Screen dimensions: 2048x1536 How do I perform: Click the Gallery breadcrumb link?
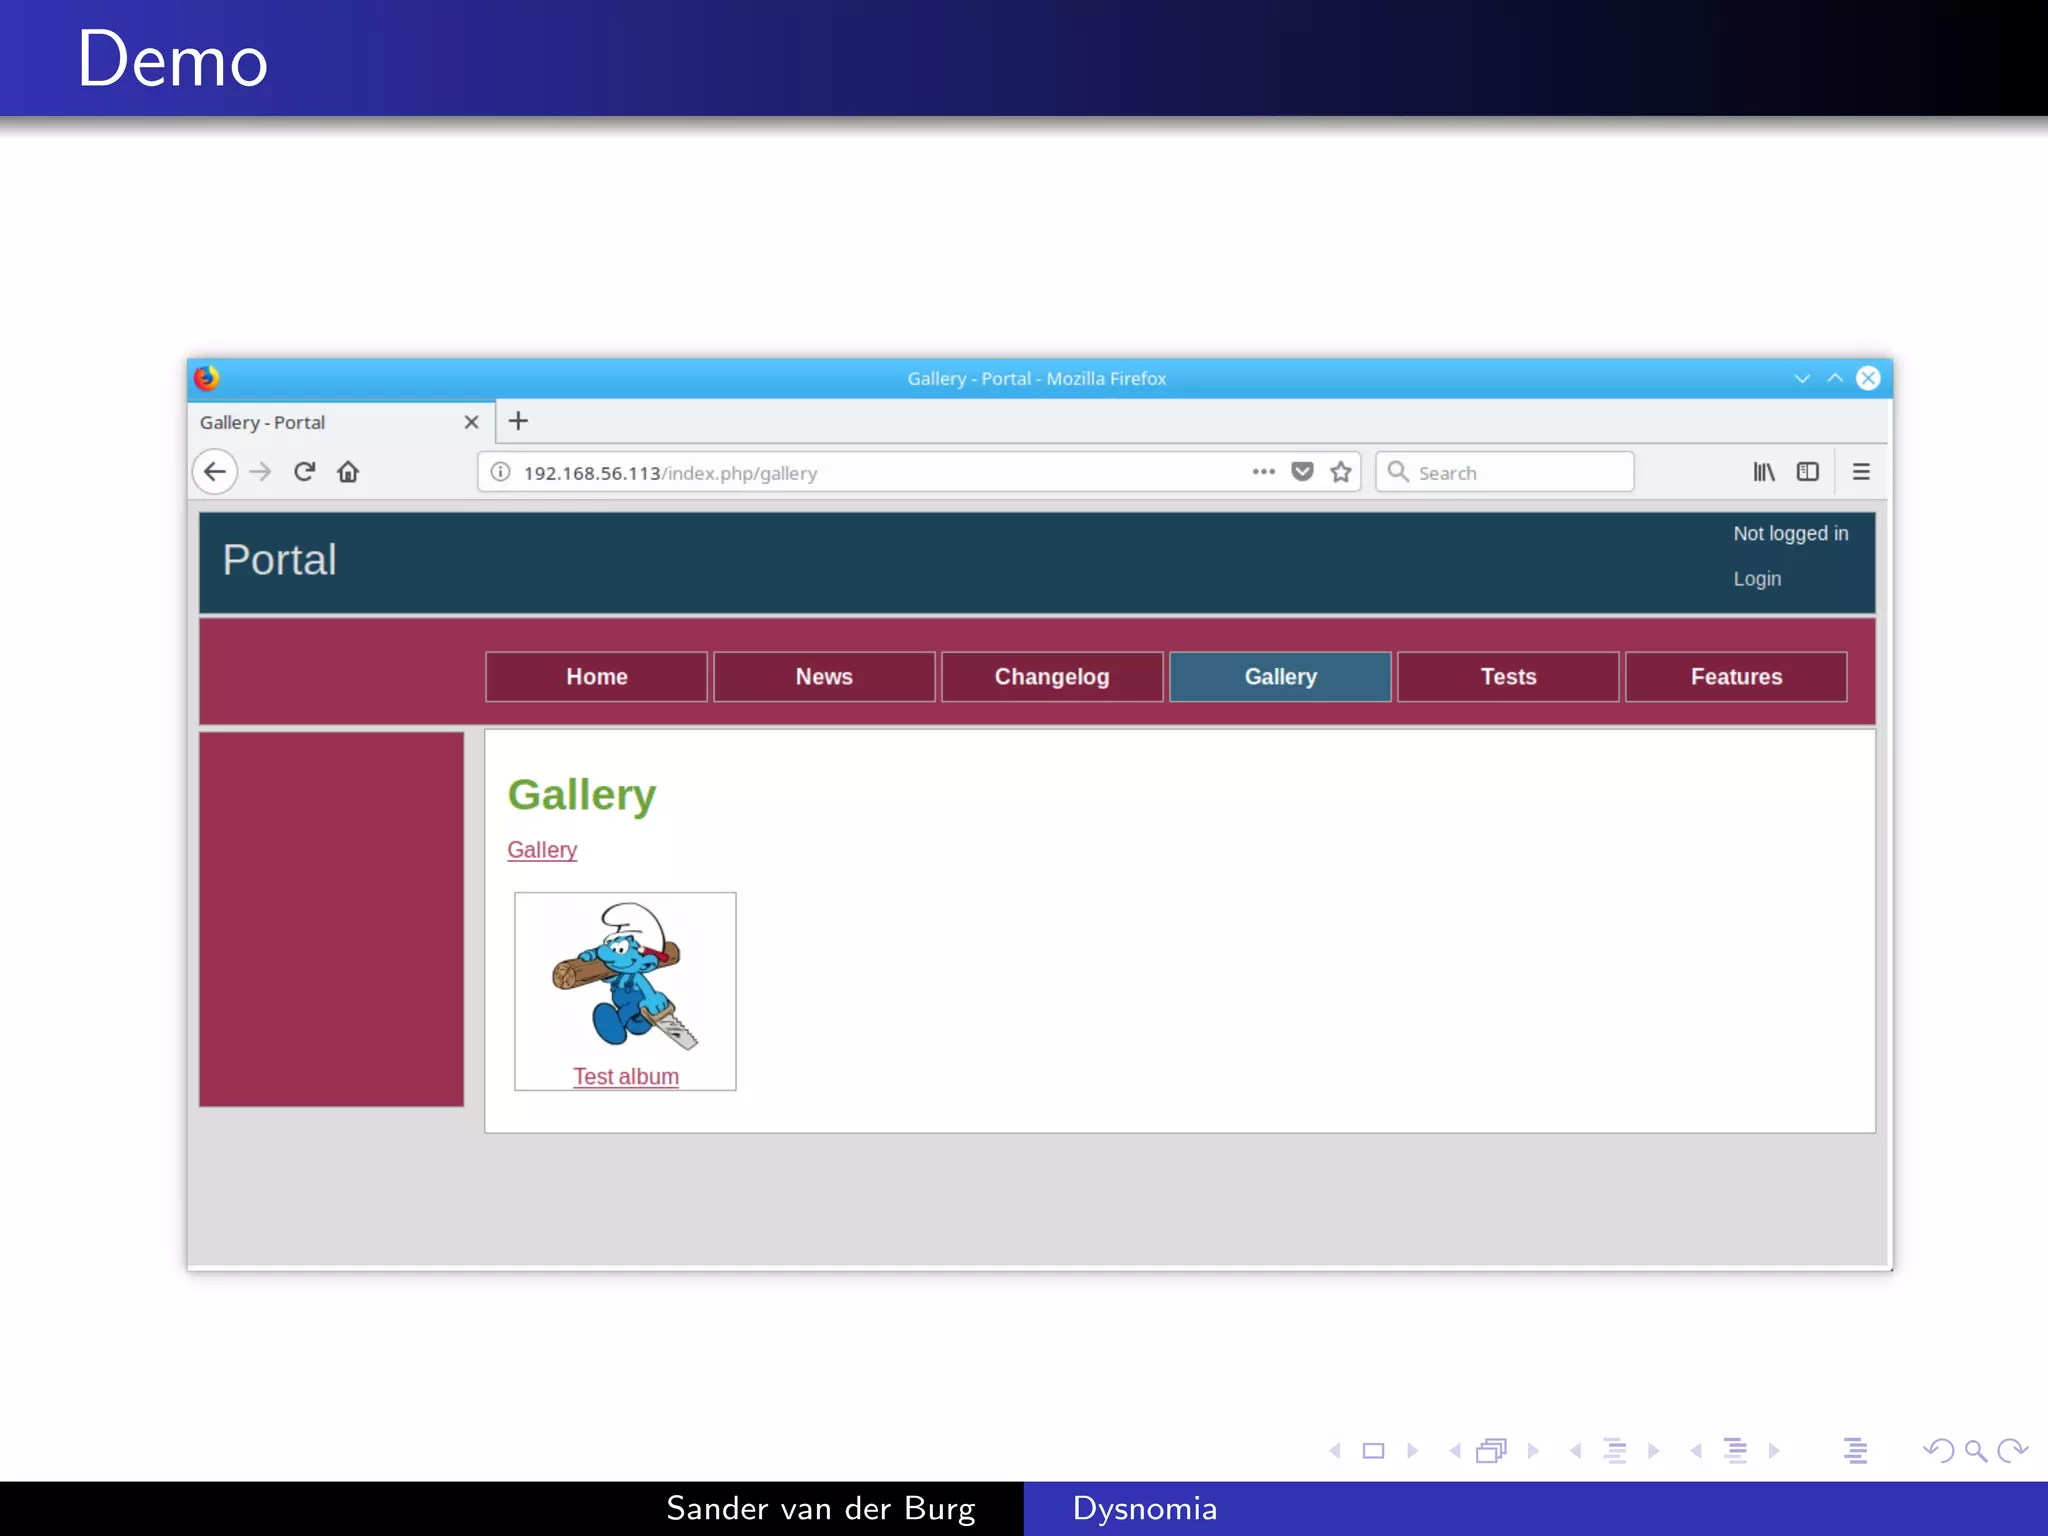point(542,850)
